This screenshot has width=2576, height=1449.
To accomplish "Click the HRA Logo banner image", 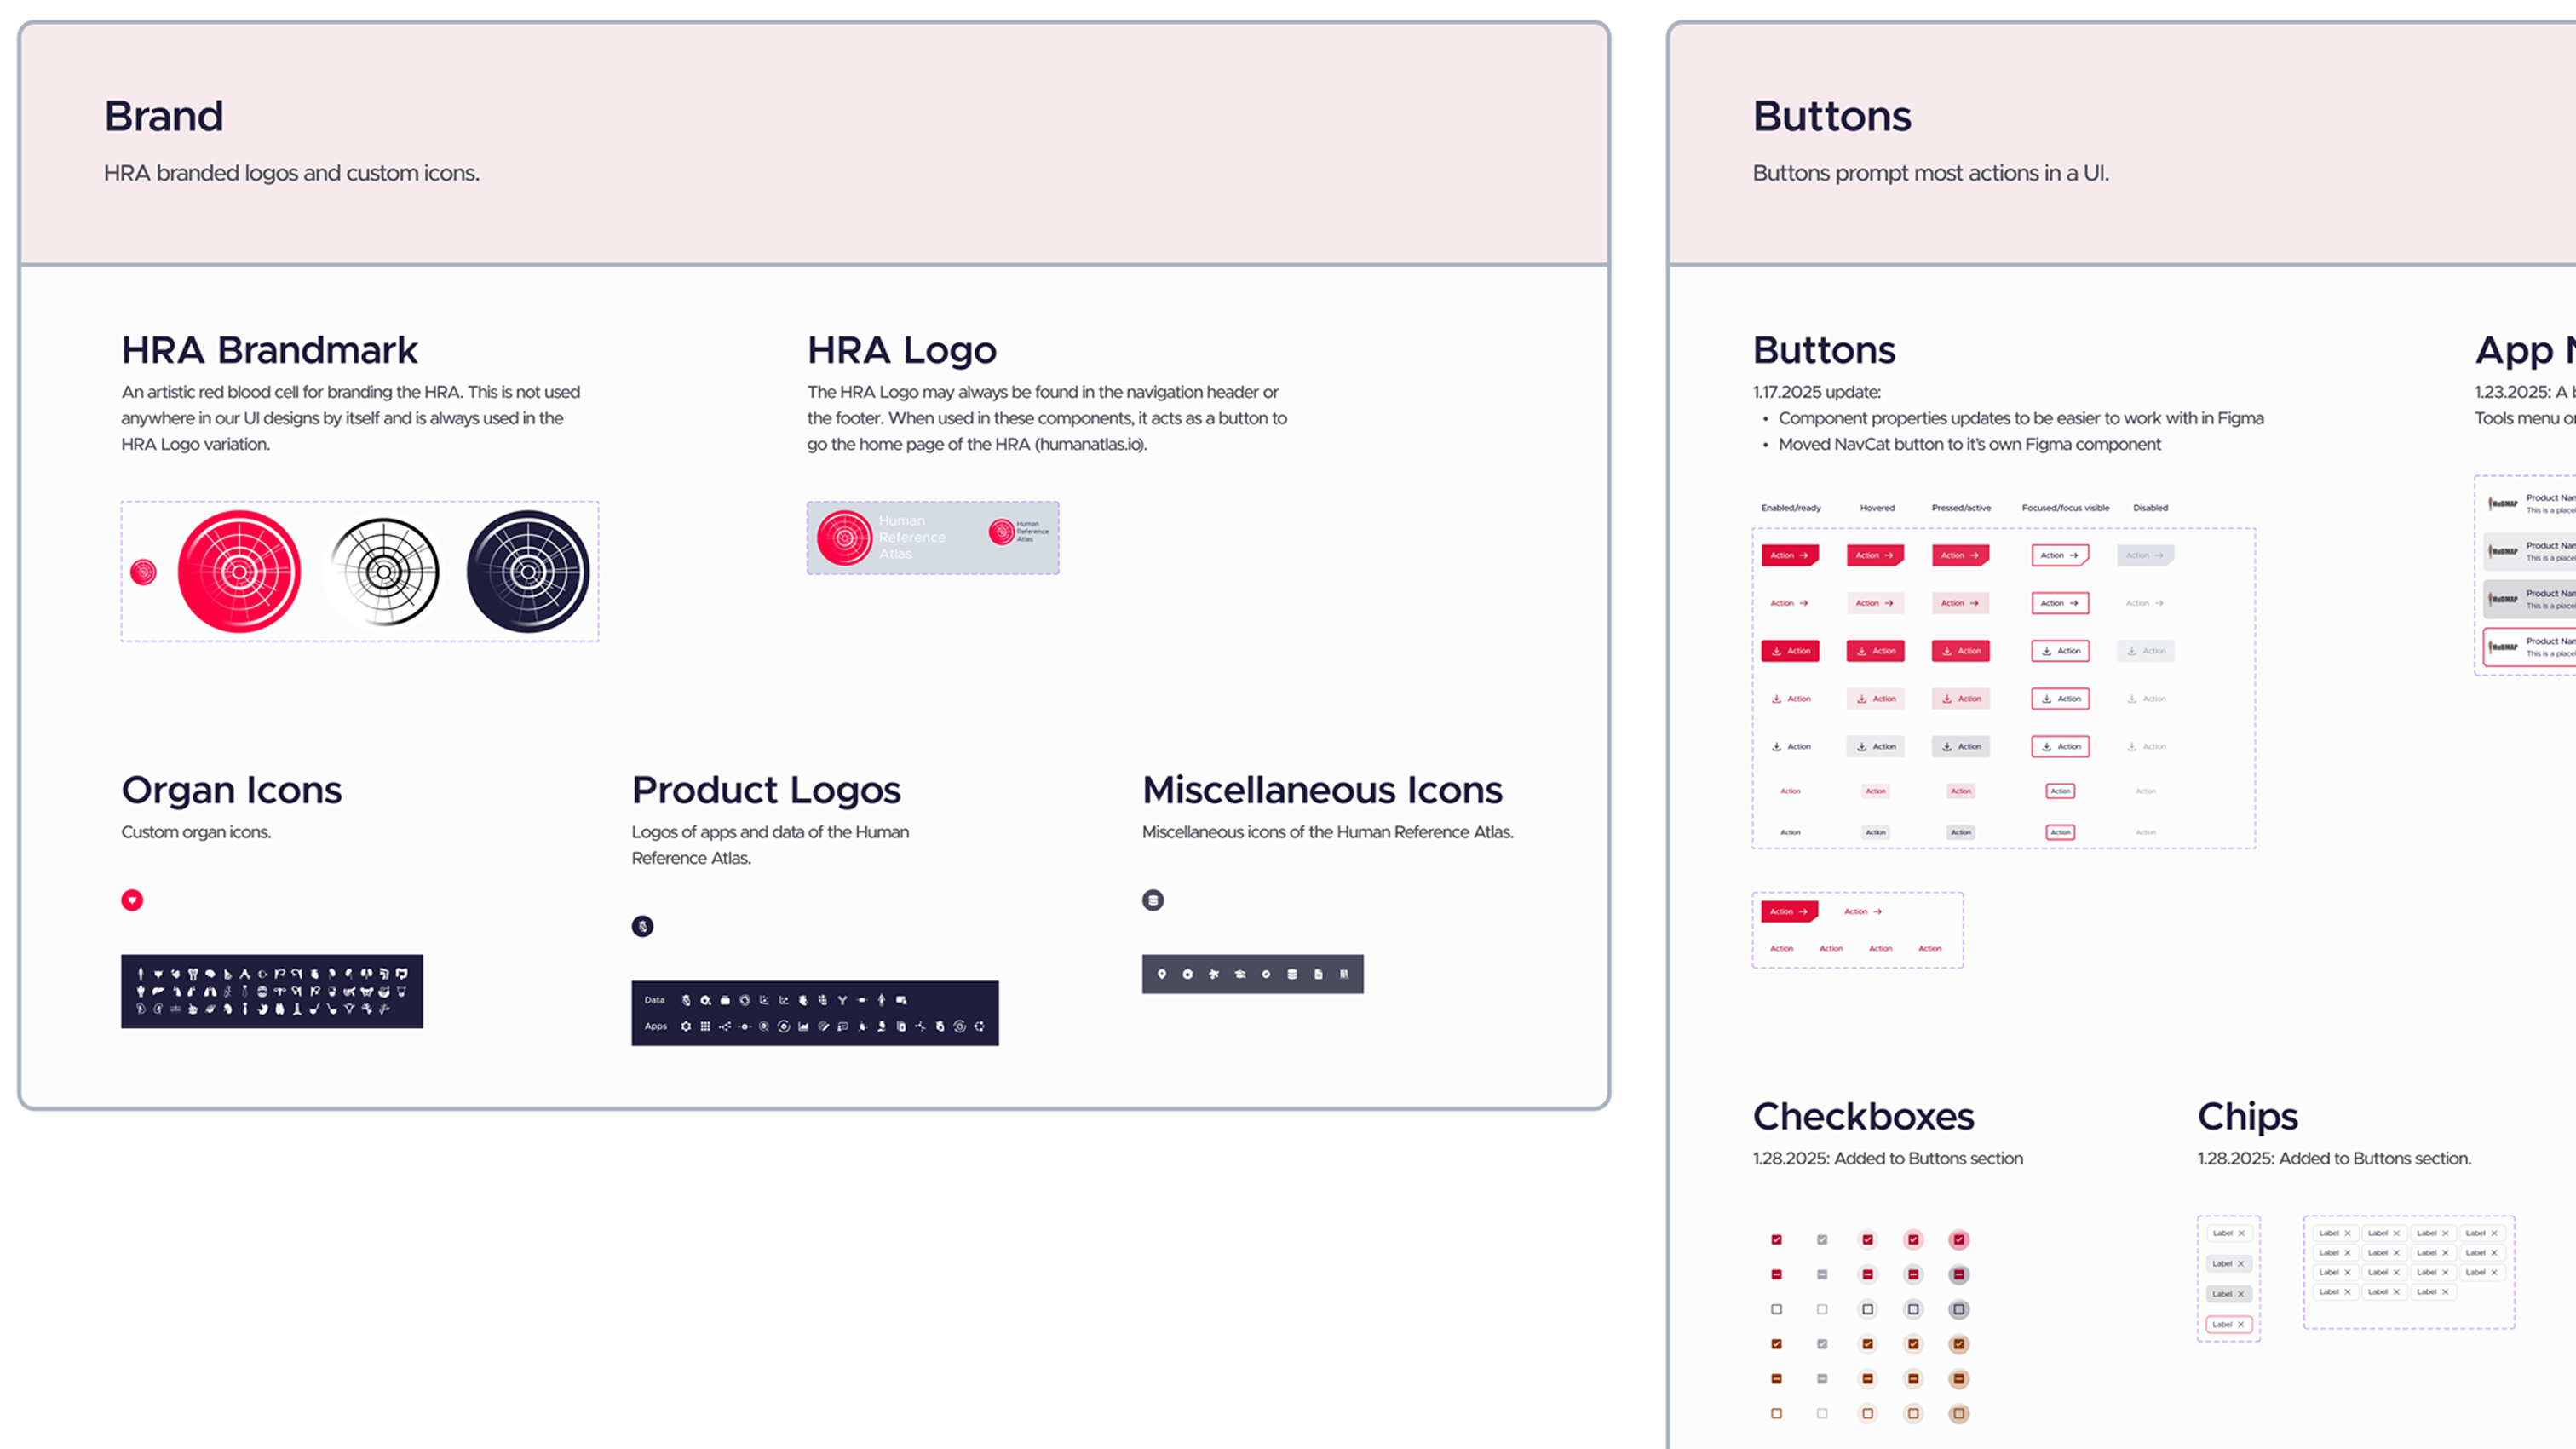I will tap(932, 537).
